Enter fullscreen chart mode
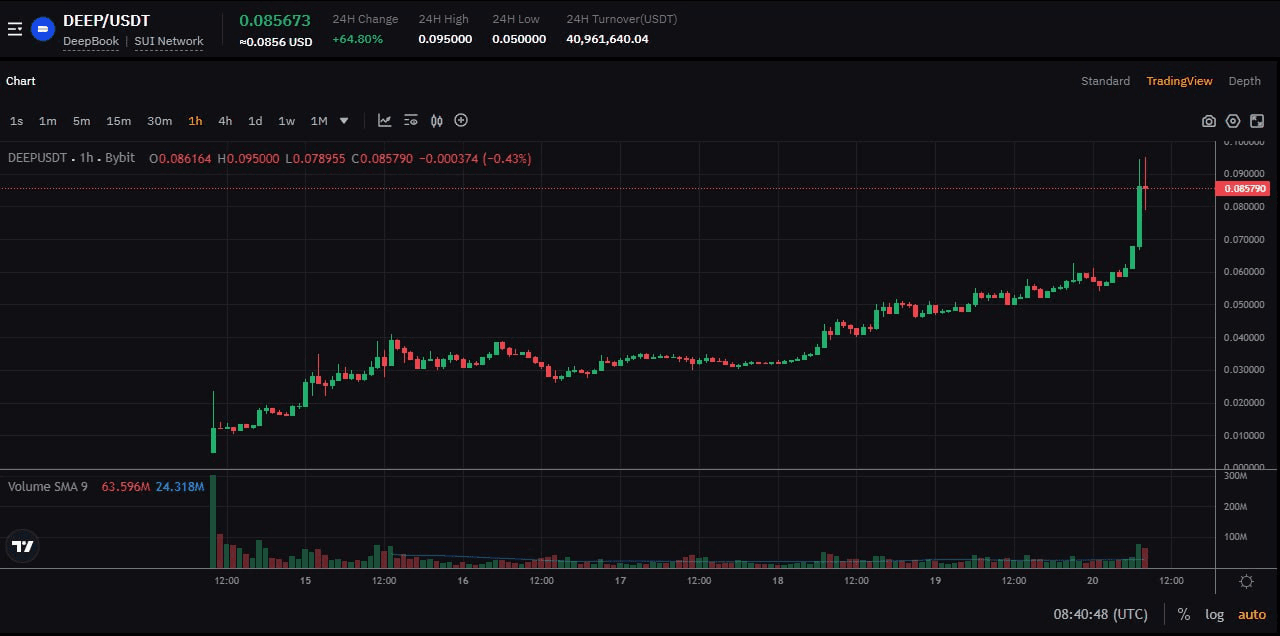Screen dimensions: 1280x636 pos(1257,121)
